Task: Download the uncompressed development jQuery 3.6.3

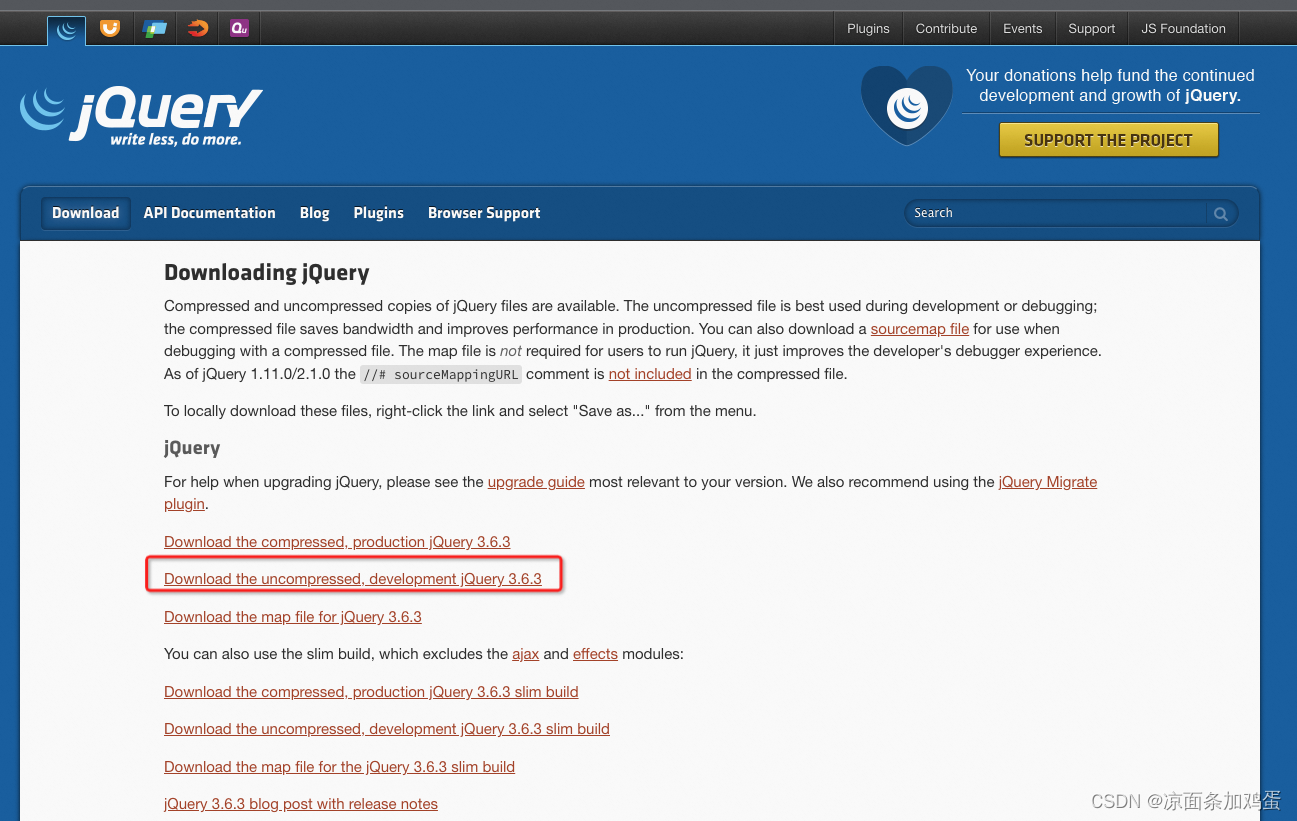Action: pos(353,579)
